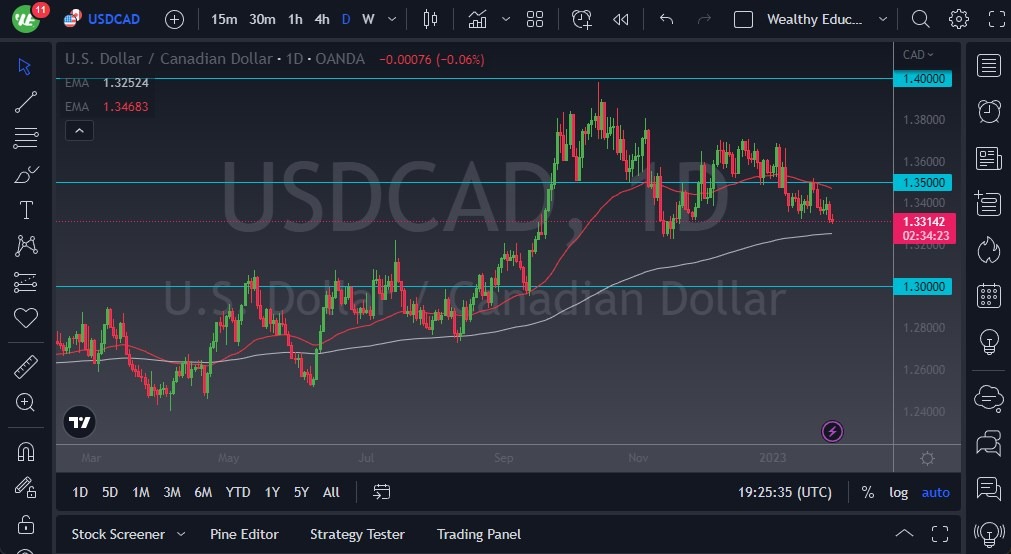Screen dimensions: 1011x554
Task: Expand the timeframe list dropdown
Action: (392, 19)
